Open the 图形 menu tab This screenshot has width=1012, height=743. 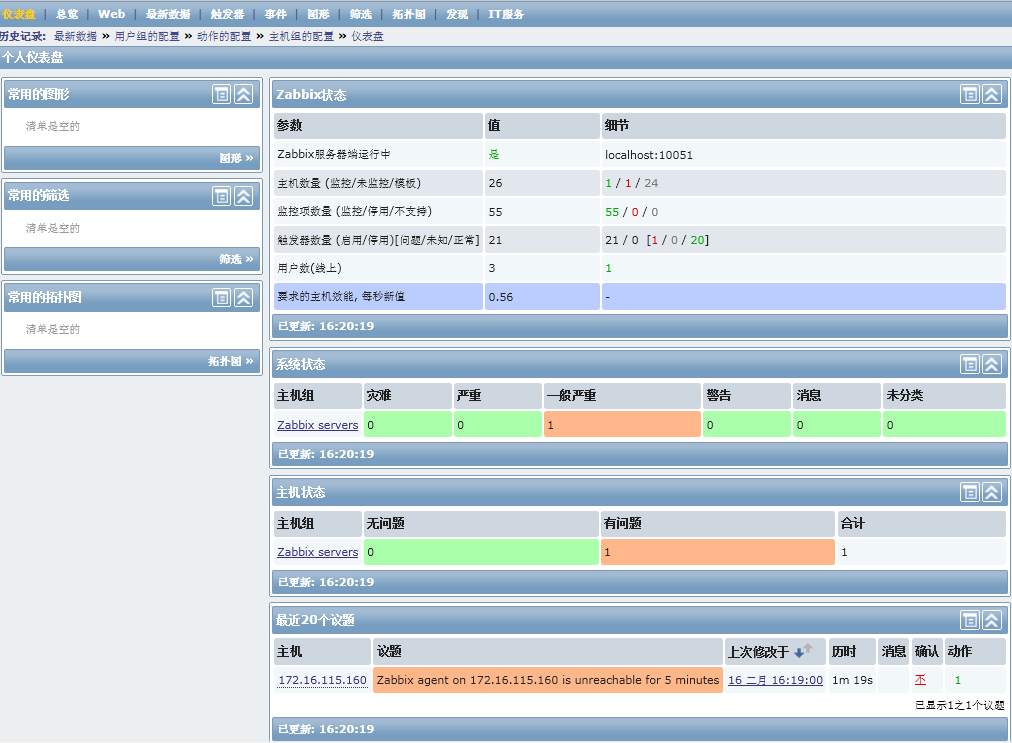pyautogui.click(x=318, y=14)
